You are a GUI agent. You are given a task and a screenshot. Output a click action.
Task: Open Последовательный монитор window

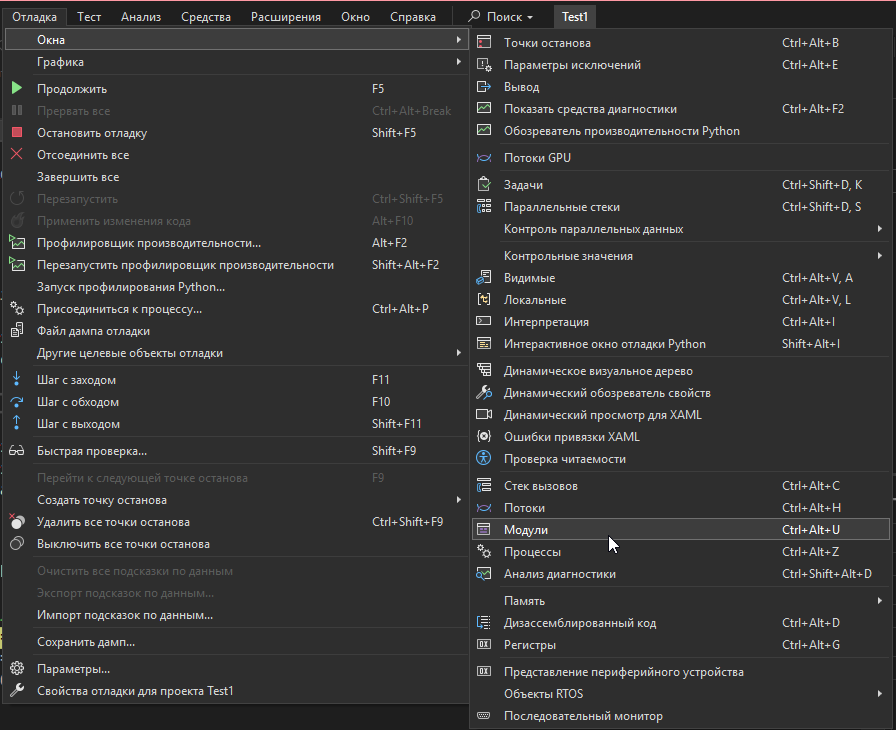pyautogui.click(x=583, y=716)
